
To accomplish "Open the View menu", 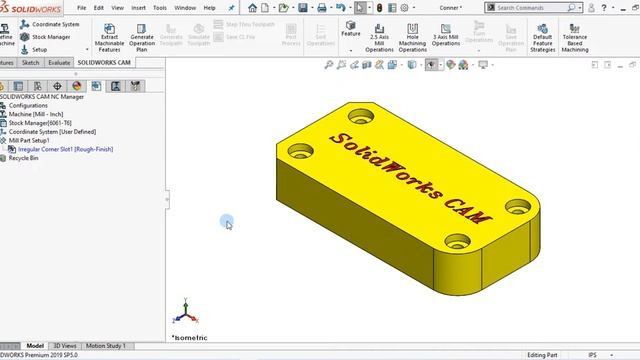I will click(118, 8).
